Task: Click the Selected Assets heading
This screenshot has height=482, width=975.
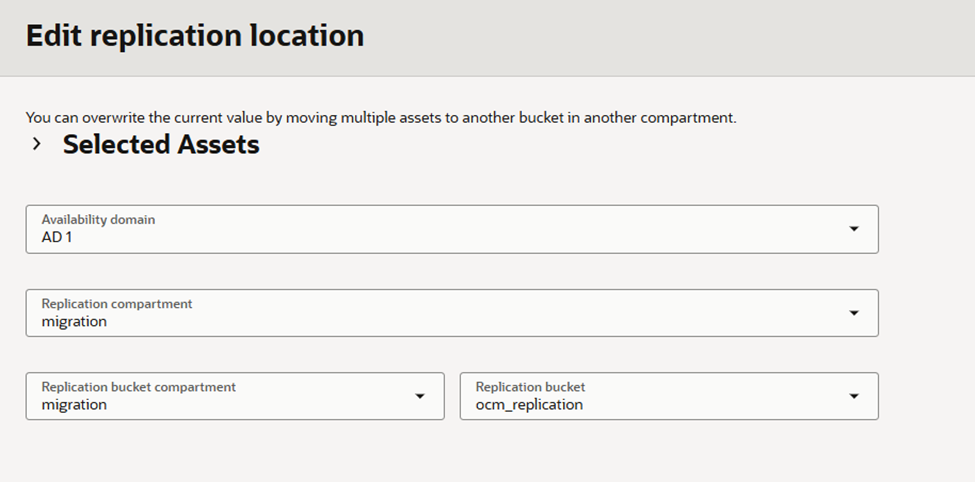Action: [161, 145]
